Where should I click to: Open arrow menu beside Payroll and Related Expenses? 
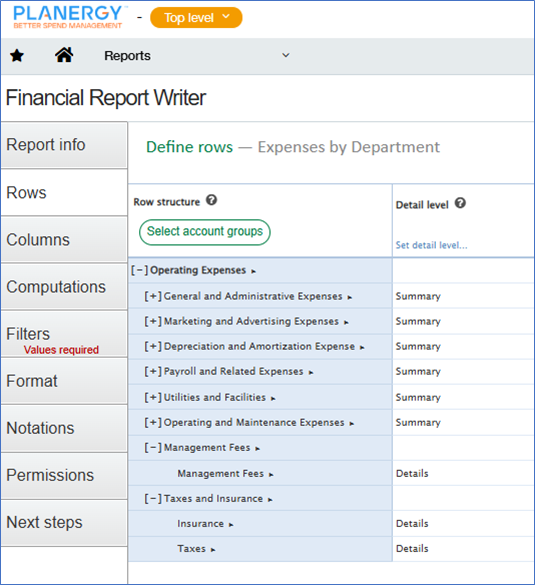311,372
